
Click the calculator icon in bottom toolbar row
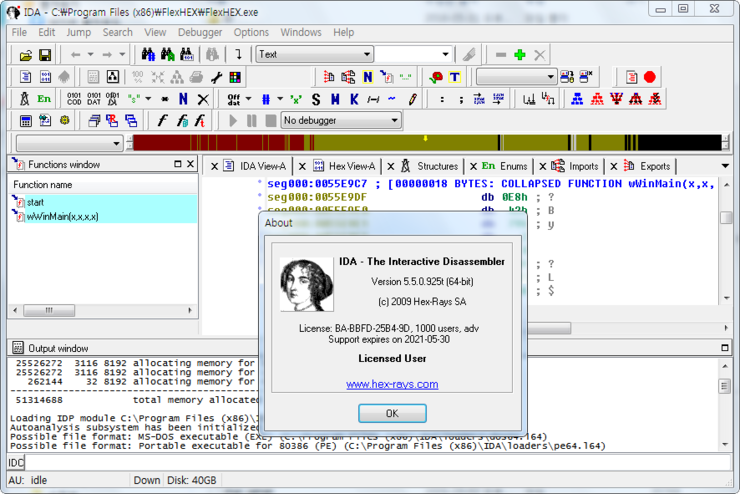[x=25, y=121]
